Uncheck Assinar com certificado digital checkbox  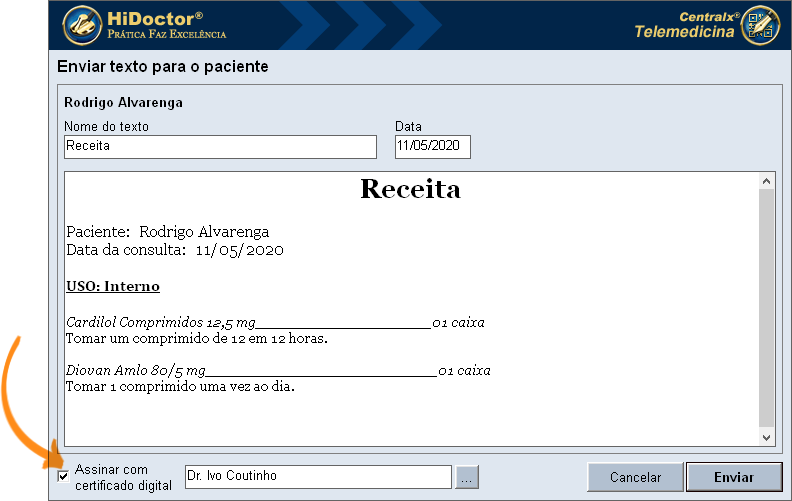pyautogui.click(x=63, y=476)
